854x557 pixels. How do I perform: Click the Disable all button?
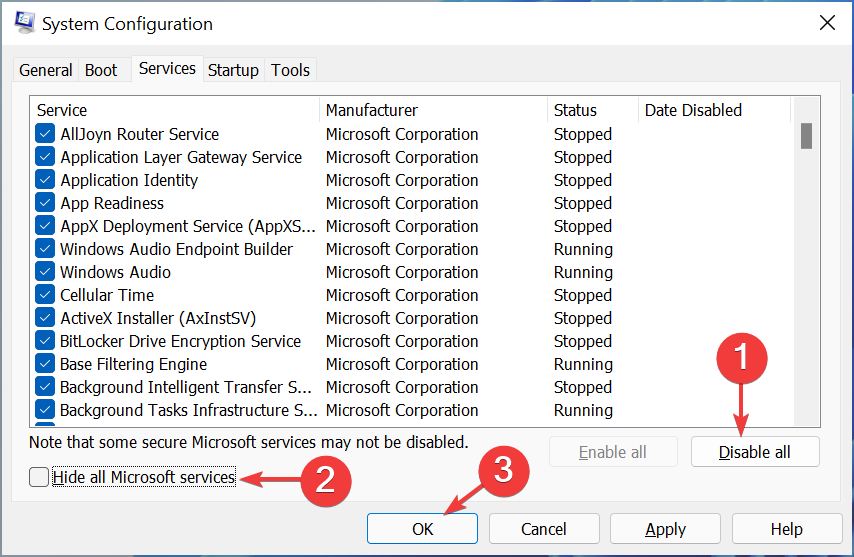[755, 452]
